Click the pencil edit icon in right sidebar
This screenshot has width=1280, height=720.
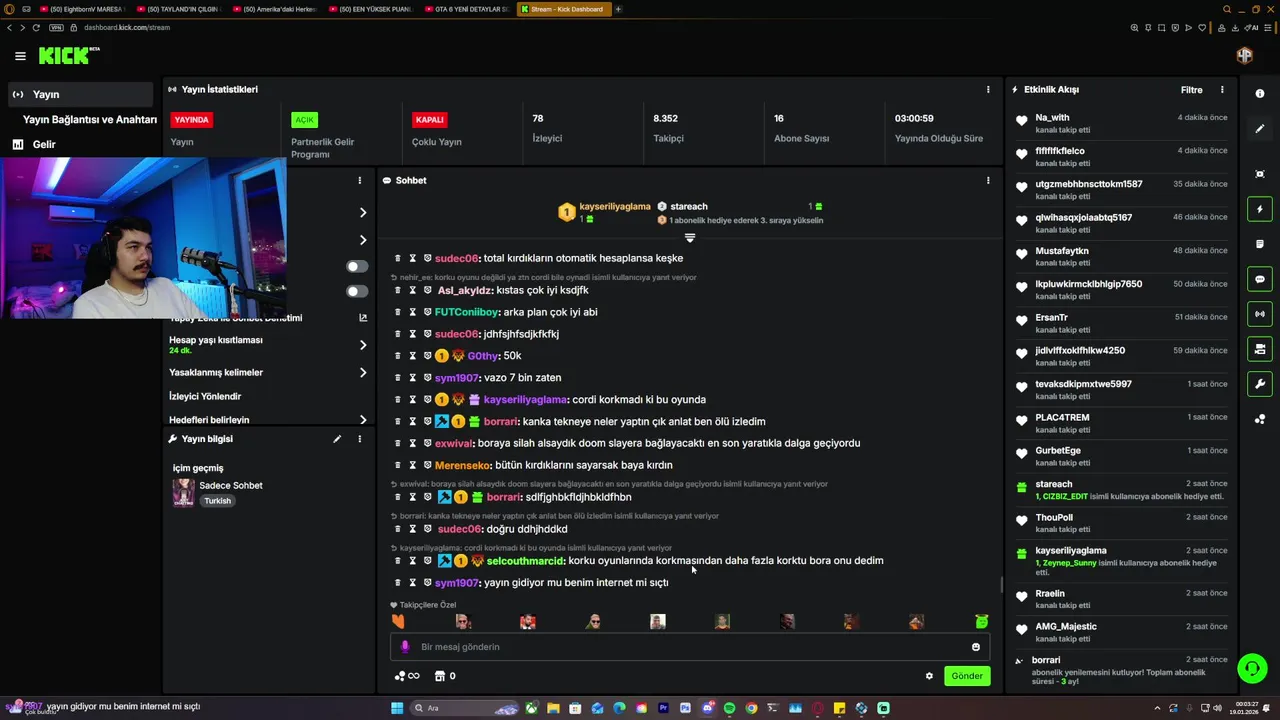click(1260, 129)
